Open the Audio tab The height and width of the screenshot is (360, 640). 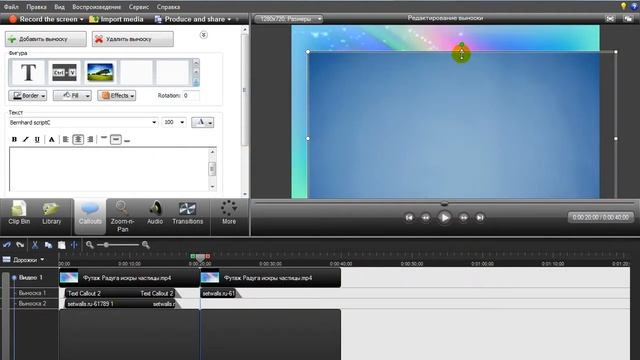pyautogui.click(x=155, y=213)
